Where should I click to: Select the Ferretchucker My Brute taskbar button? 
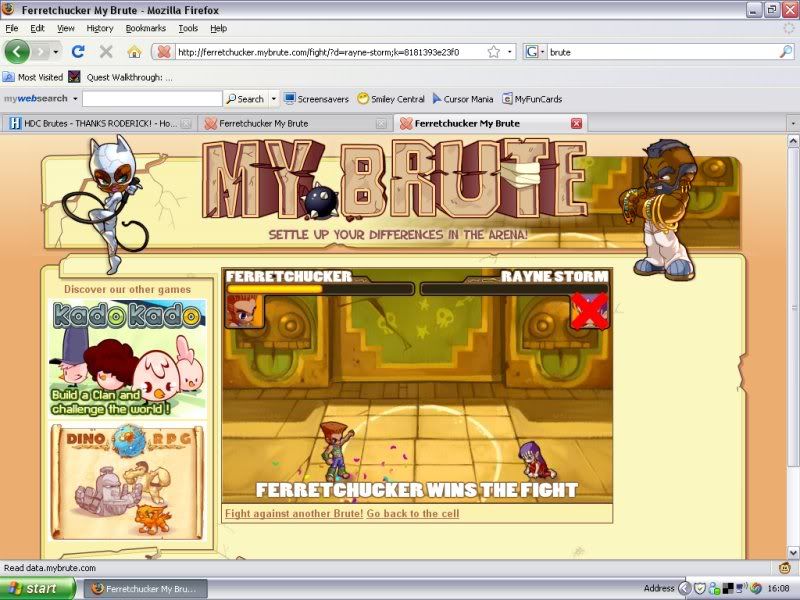pos(145,589)
